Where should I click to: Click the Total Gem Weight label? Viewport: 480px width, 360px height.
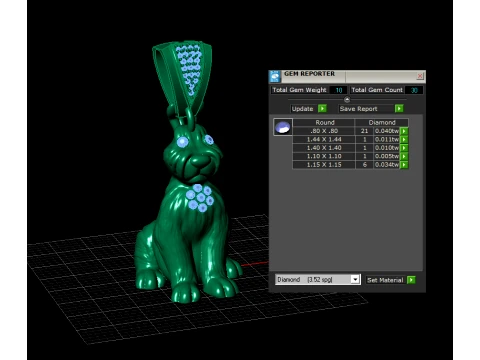[299, 90]
